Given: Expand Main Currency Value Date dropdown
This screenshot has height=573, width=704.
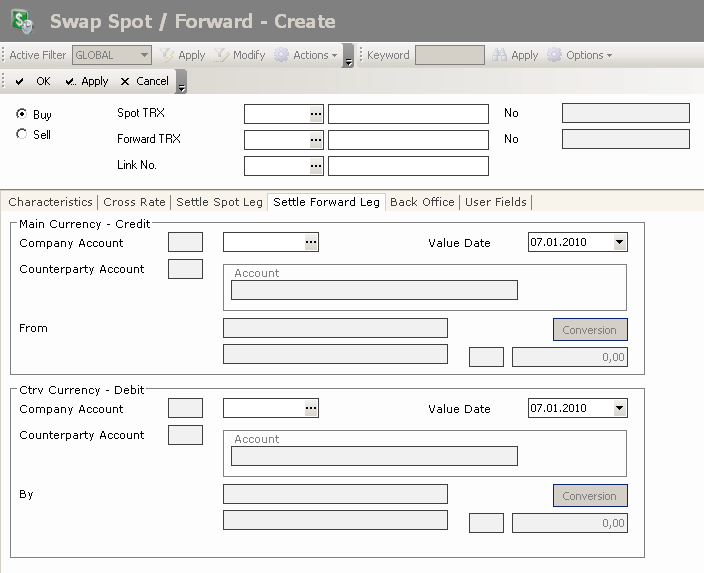Looking at the screenshot, I should [620, 242].
